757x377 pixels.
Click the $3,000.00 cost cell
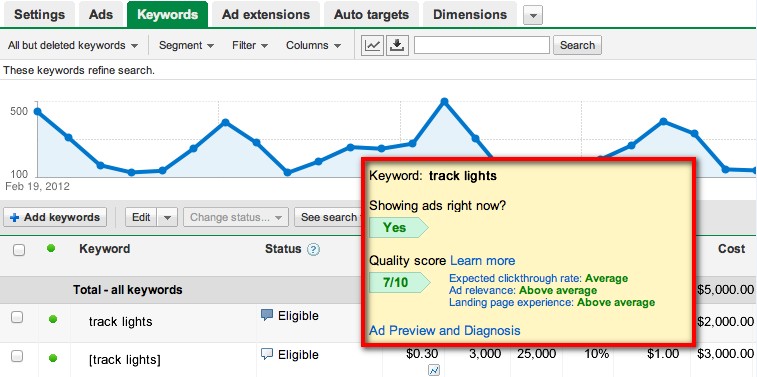[726, 353]
